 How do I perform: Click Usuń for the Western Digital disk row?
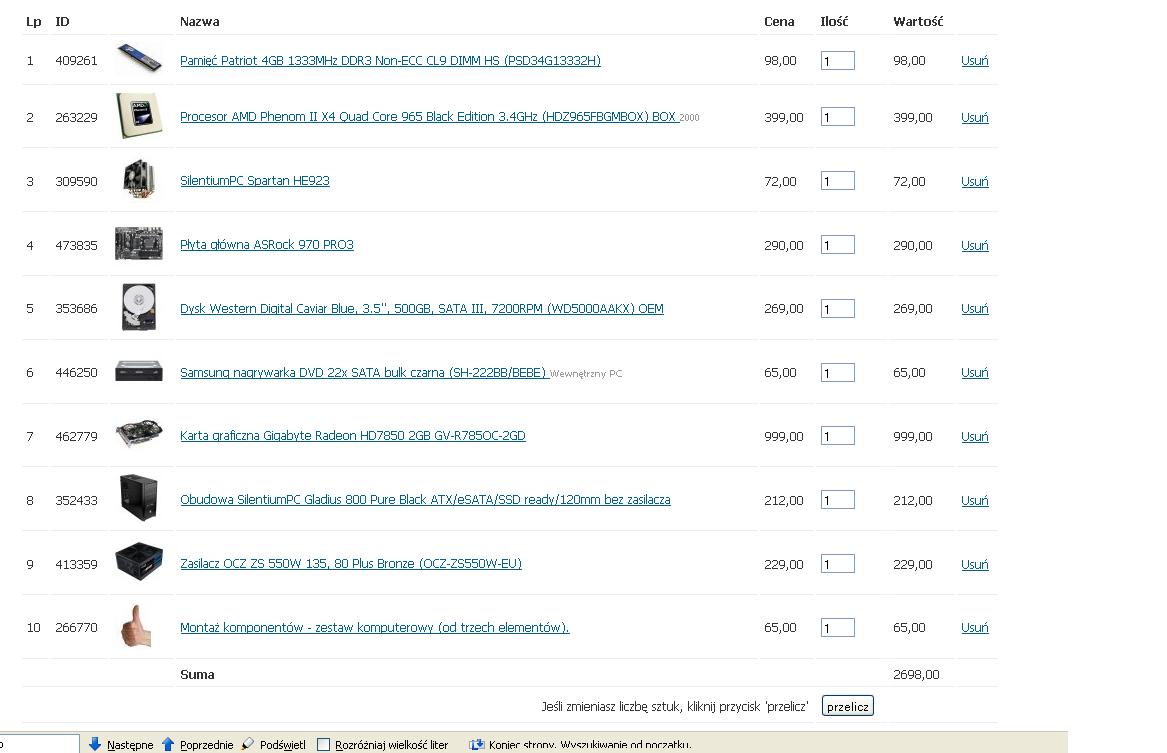[974, 309]
